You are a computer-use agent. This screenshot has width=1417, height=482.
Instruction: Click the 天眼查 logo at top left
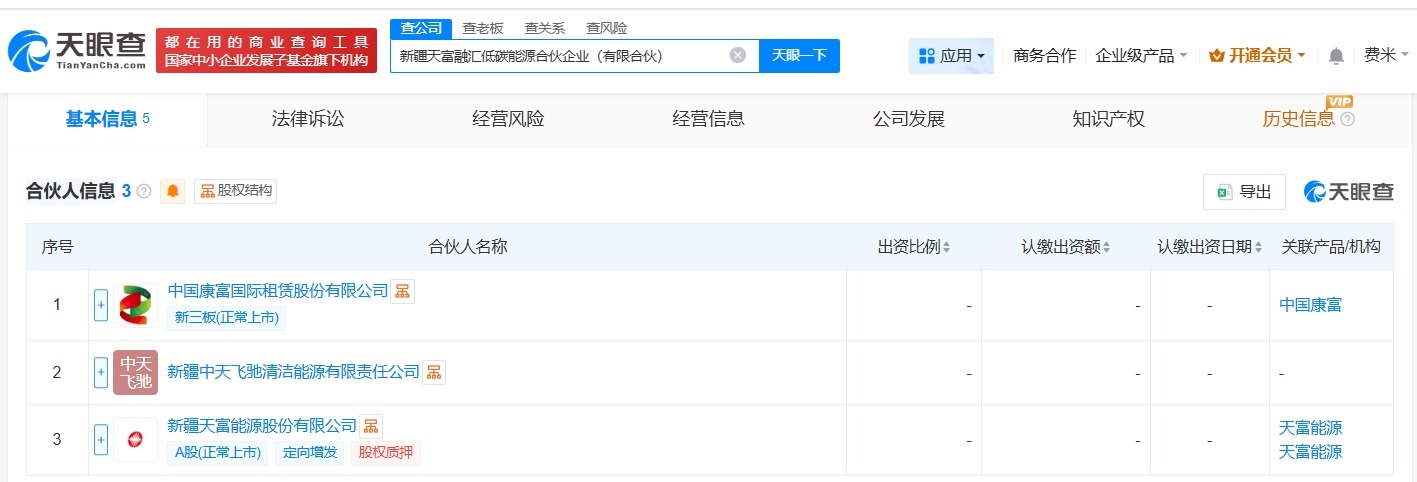click(77, 51)
